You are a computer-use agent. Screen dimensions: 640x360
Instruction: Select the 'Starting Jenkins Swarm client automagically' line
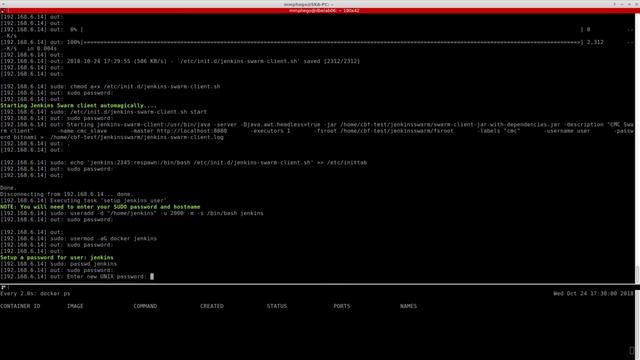78,106
